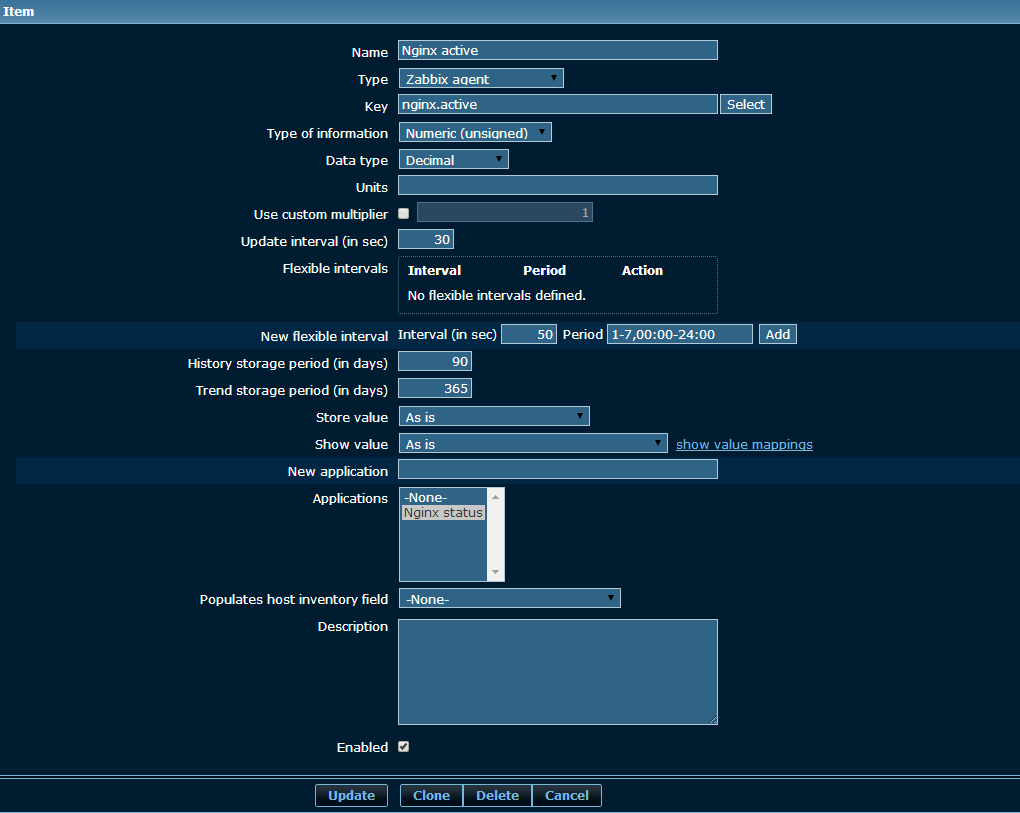1020x813 pixels.
Task: Click the Select button next to Key
Action: (x=746, y=105)
